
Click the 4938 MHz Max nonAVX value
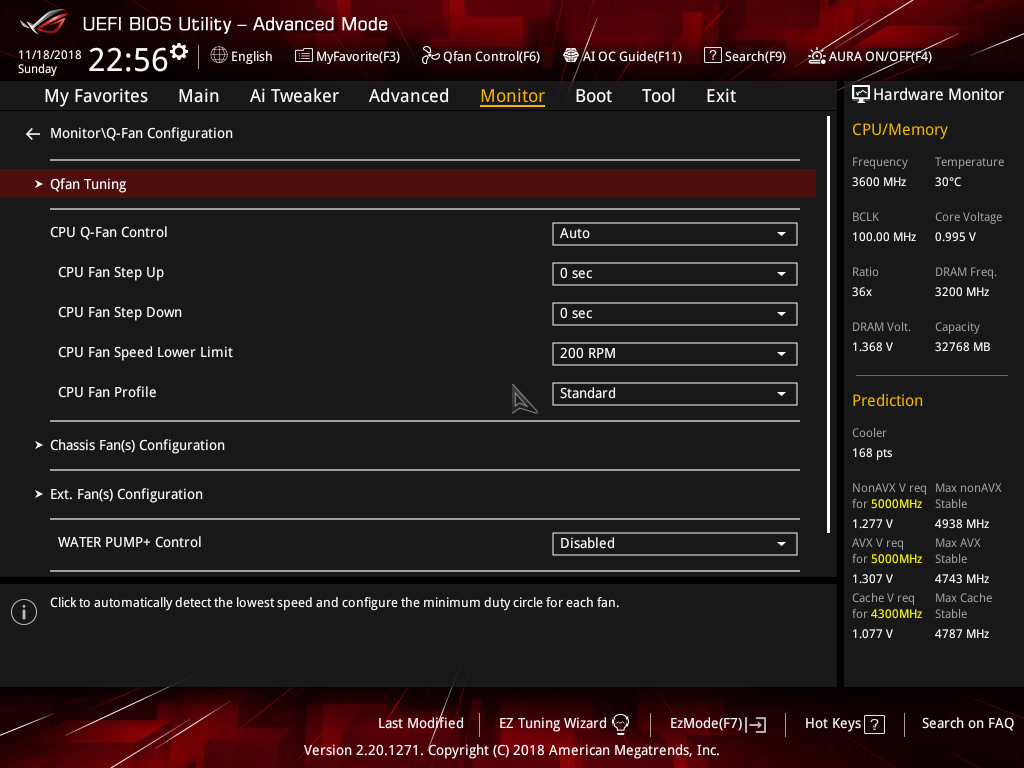click(962, 524)
